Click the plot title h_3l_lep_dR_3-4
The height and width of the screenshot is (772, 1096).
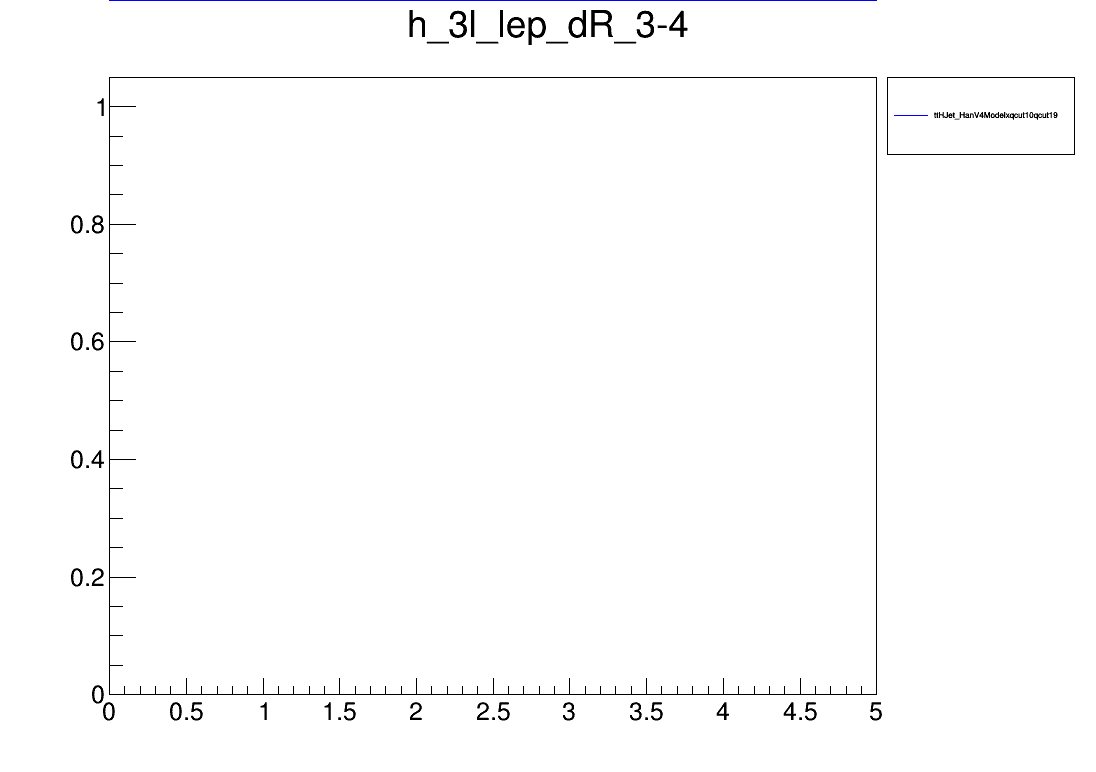(x=547, y=26)
